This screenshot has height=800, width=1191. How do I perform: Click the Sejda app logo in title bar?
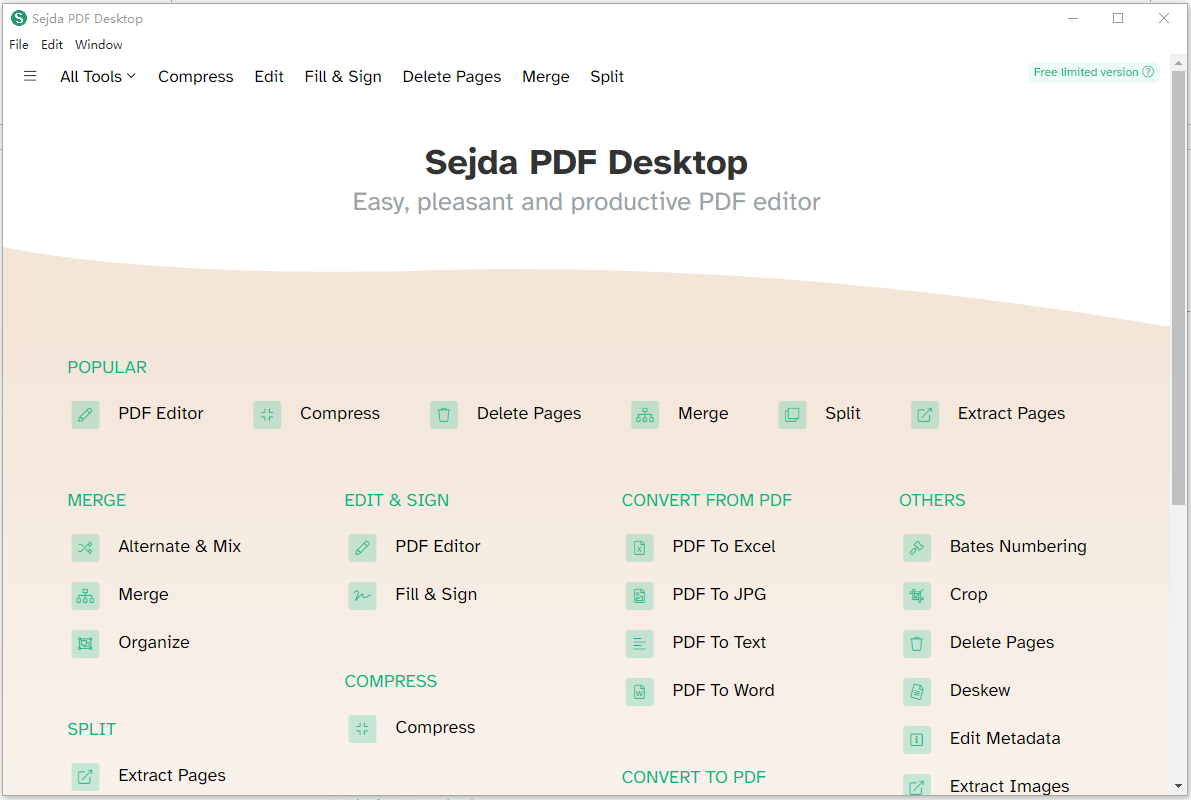coord(18,18)
